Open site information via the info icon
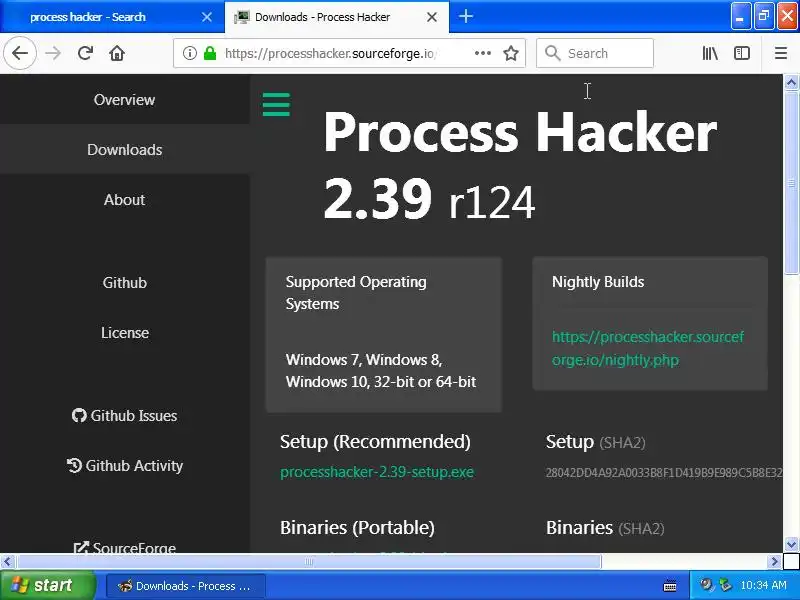This screenshot has width=800, height=600. coord(189,53)
